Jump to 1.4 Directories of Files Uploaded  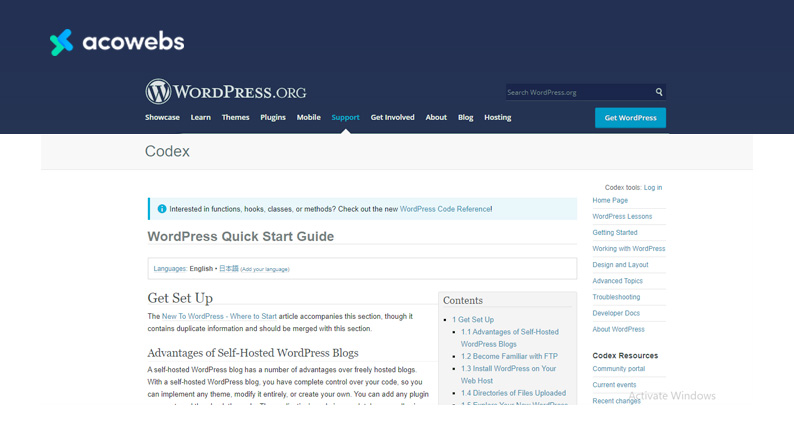(x=513, y=393)
